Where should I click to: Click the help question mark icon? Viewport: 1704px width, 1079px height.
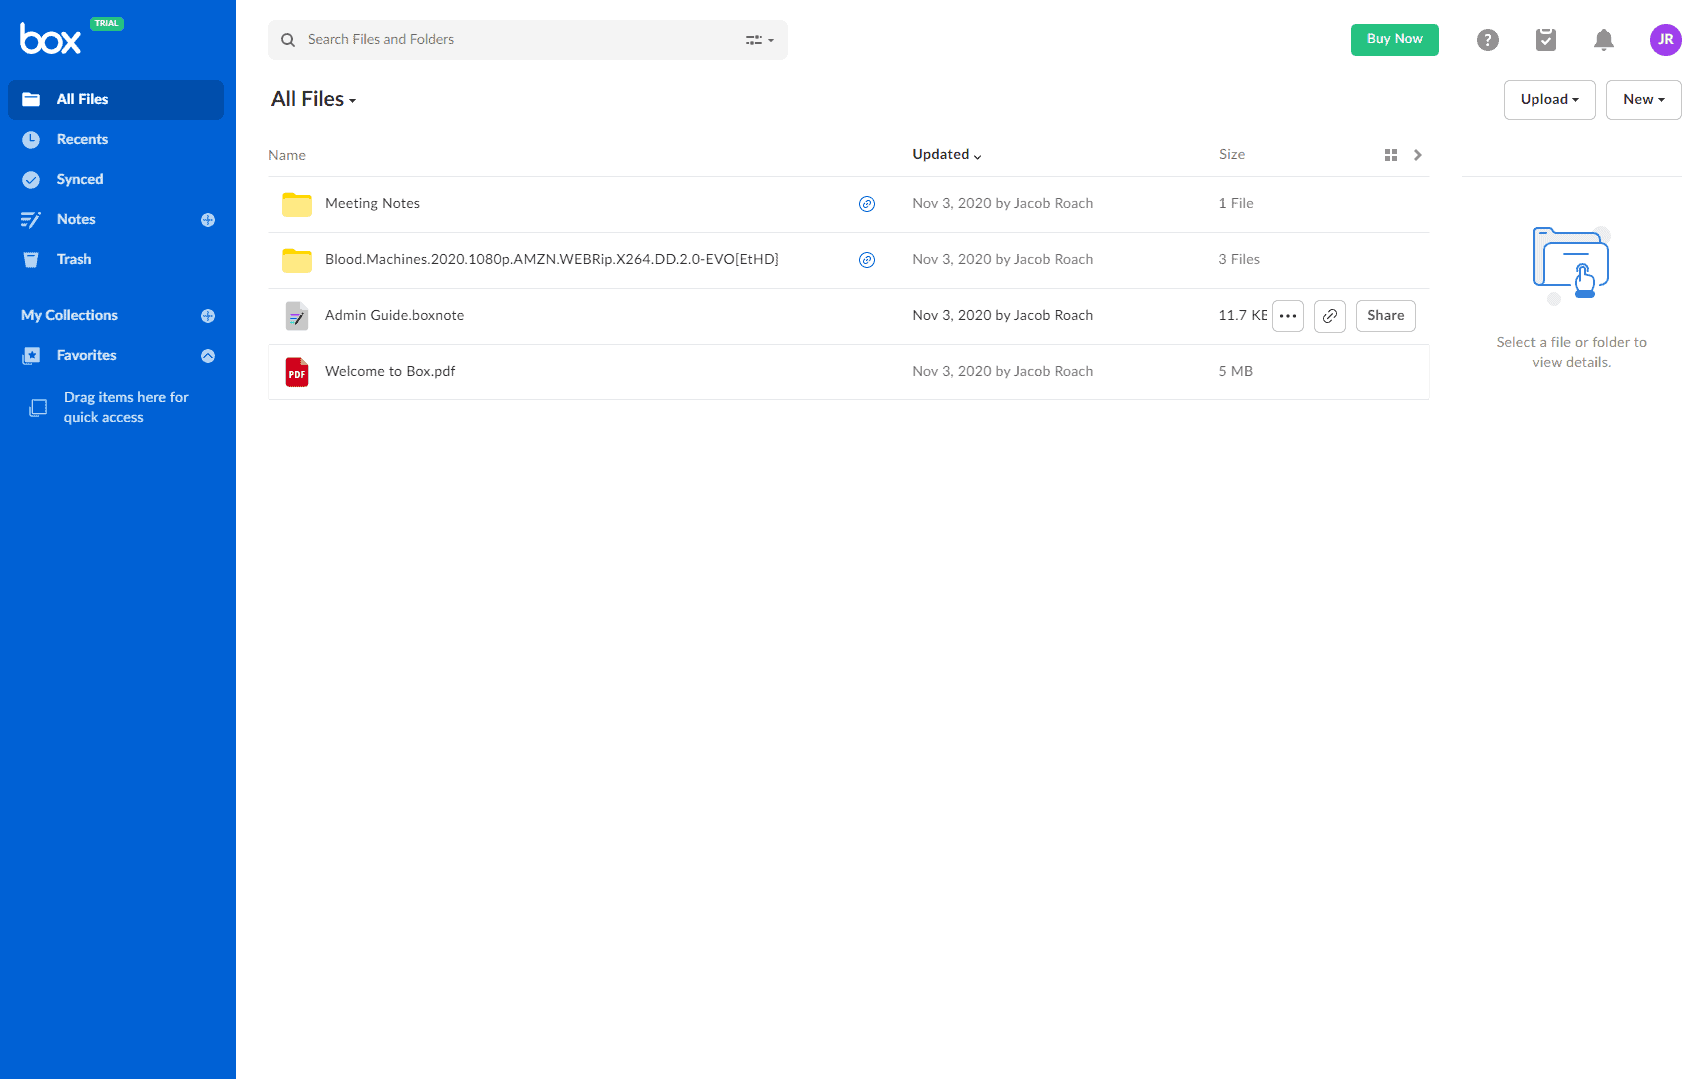(1487, 40)
